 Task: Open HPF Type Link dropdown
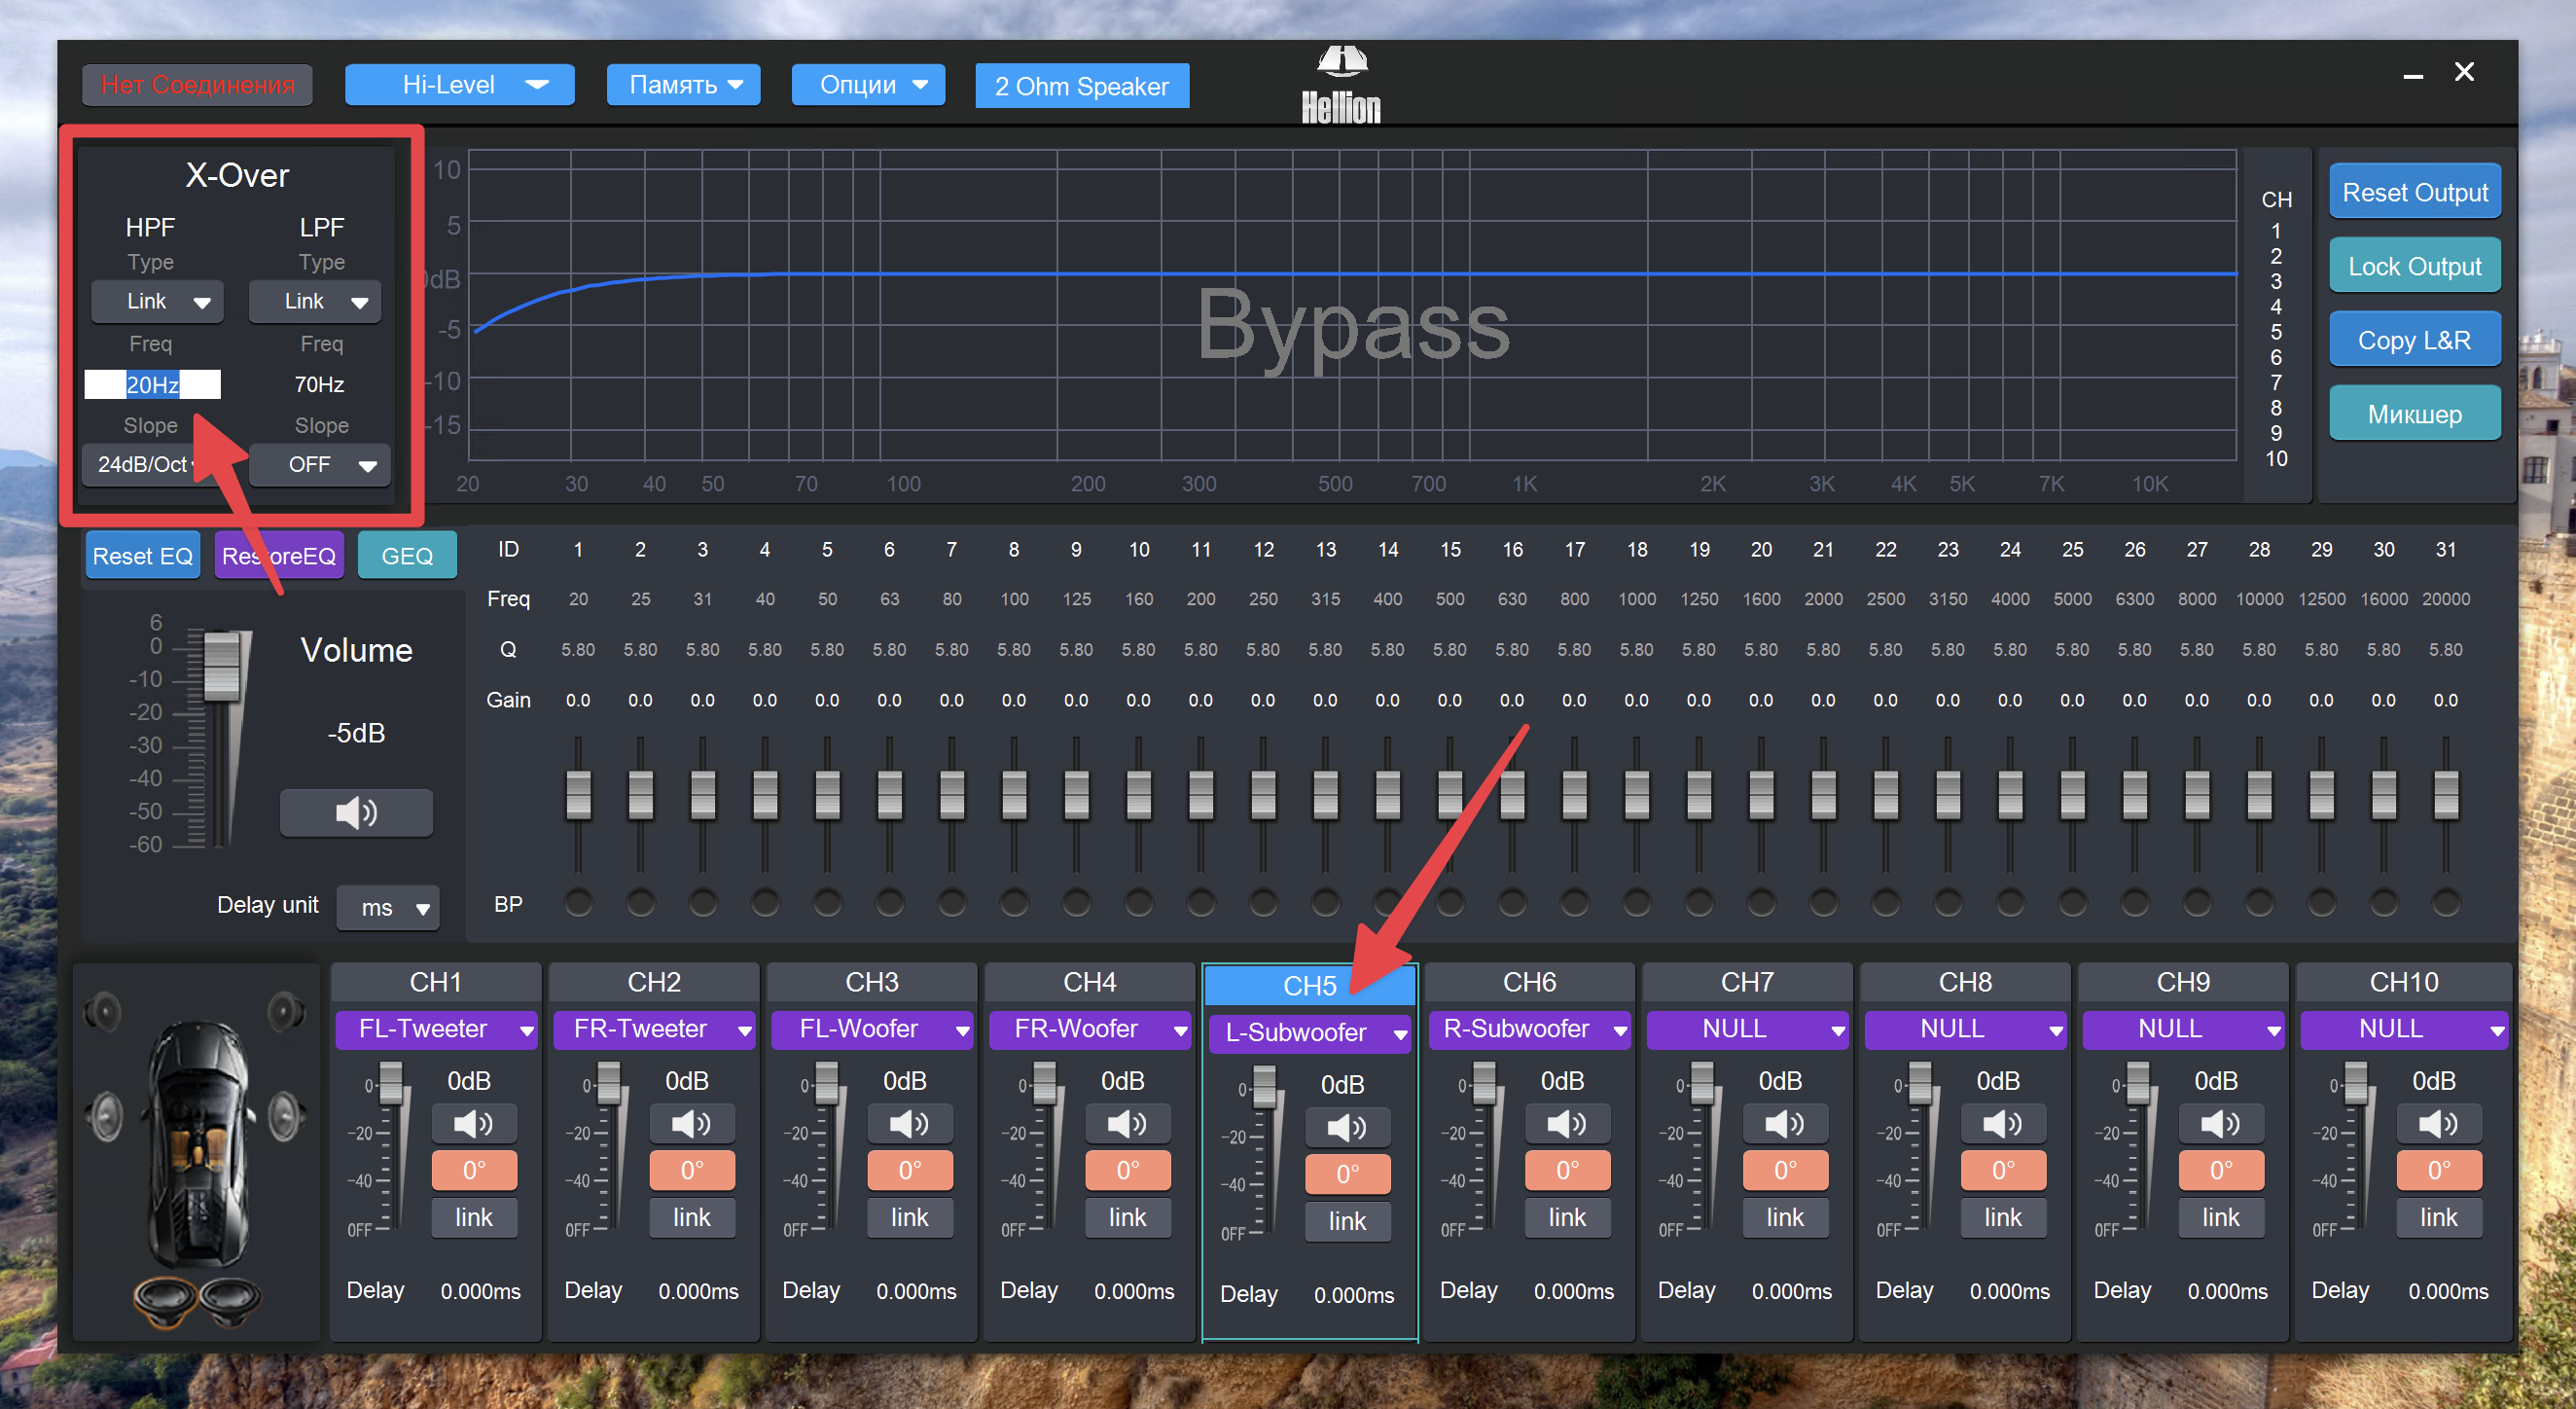point(157,302)
